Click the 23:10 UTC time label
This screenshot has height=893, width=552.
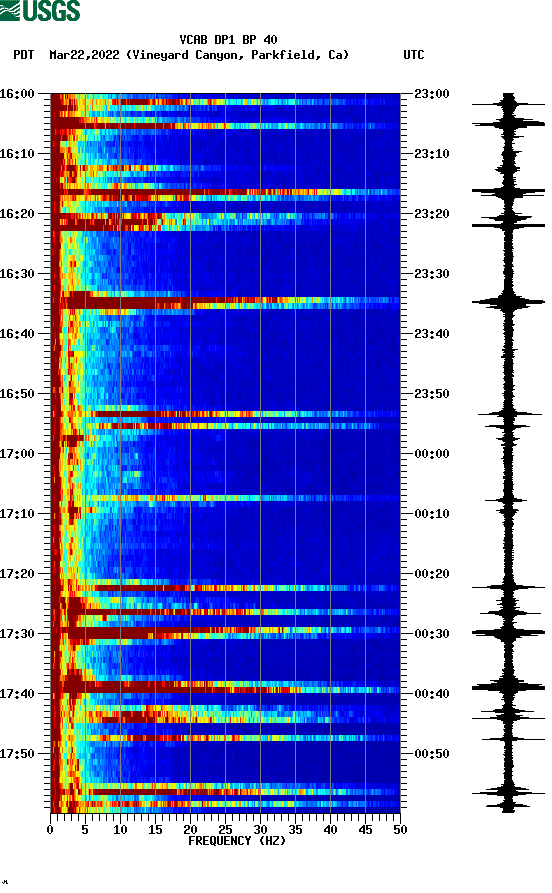coord(432,154)
